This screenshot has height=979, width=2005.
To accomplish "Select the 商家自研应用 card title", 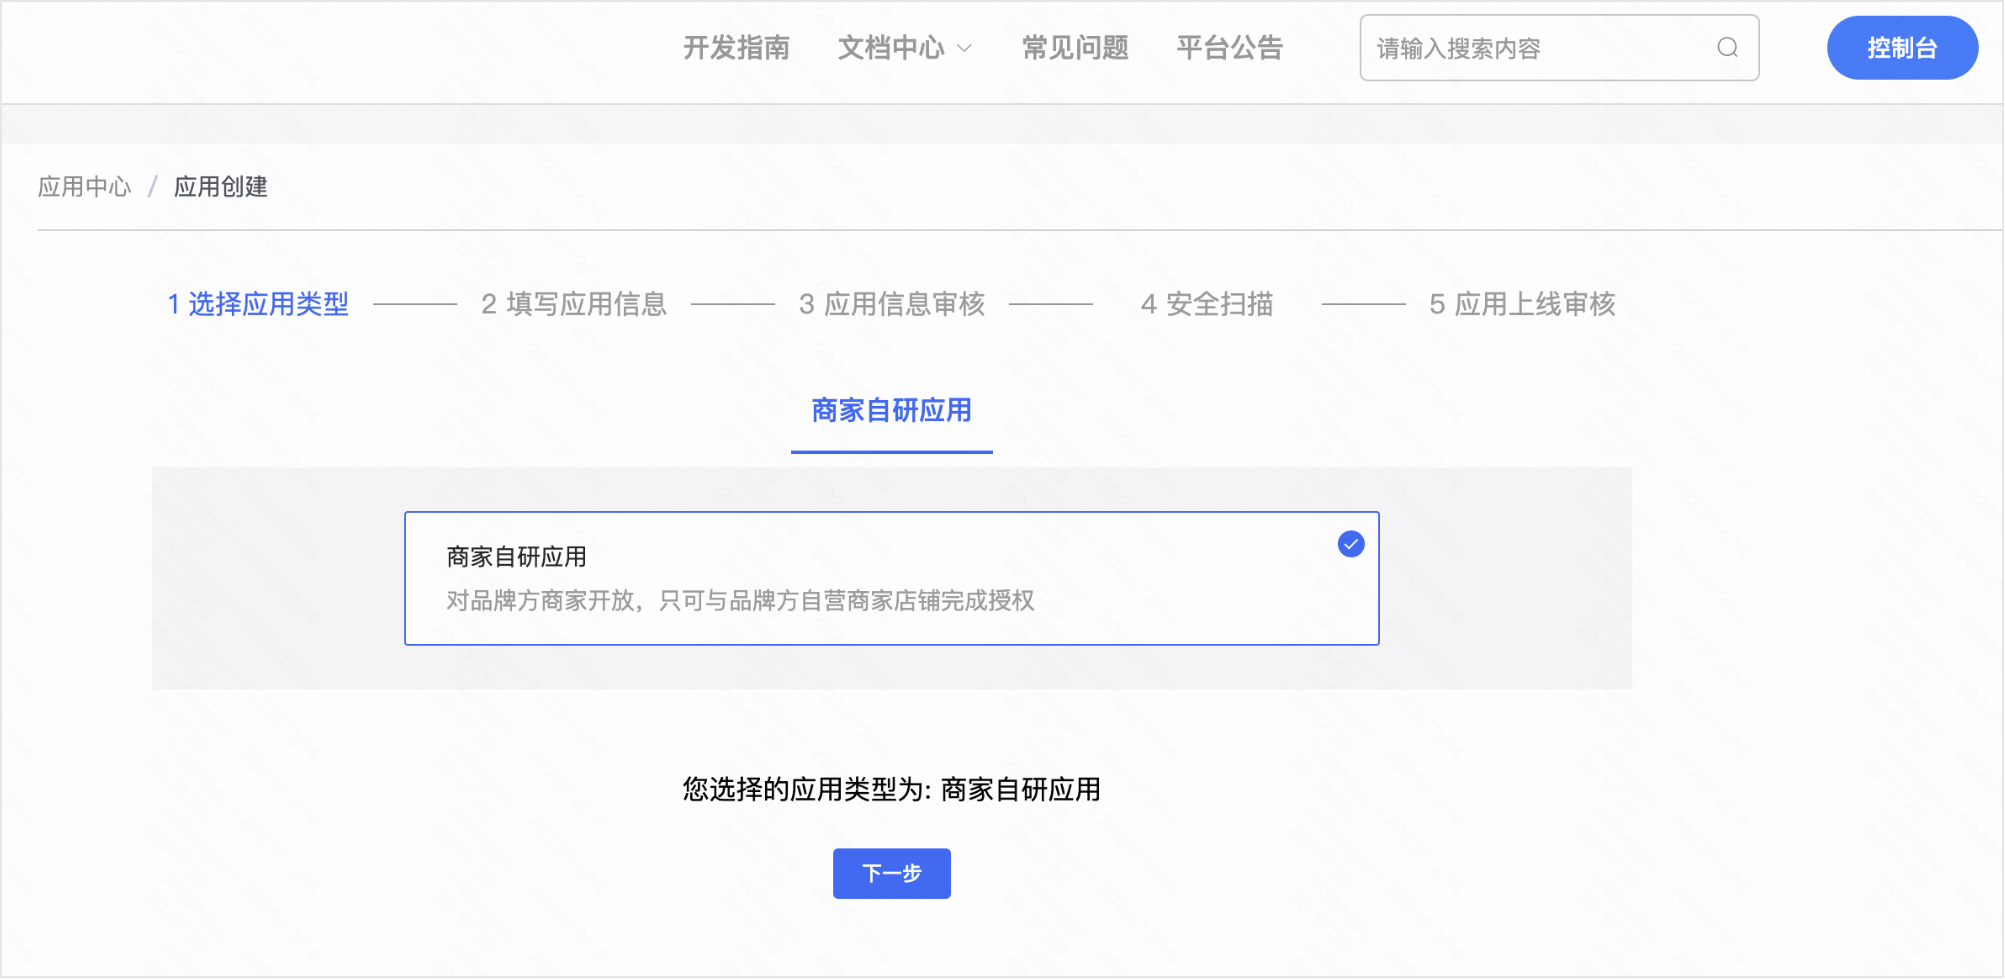I will tap(516, 557).
